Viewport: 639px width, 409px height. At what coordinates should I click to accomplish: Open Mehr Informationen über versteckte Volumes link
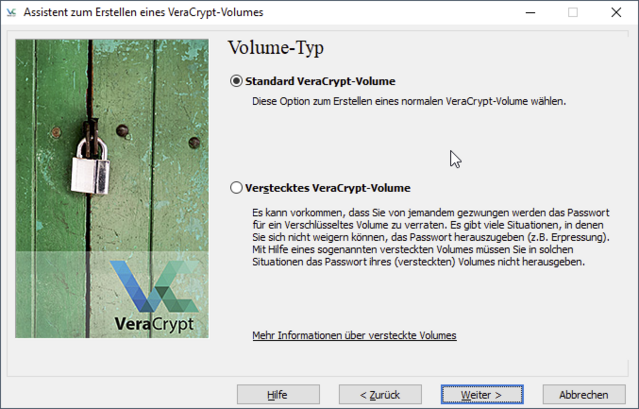tap(354, 335)
